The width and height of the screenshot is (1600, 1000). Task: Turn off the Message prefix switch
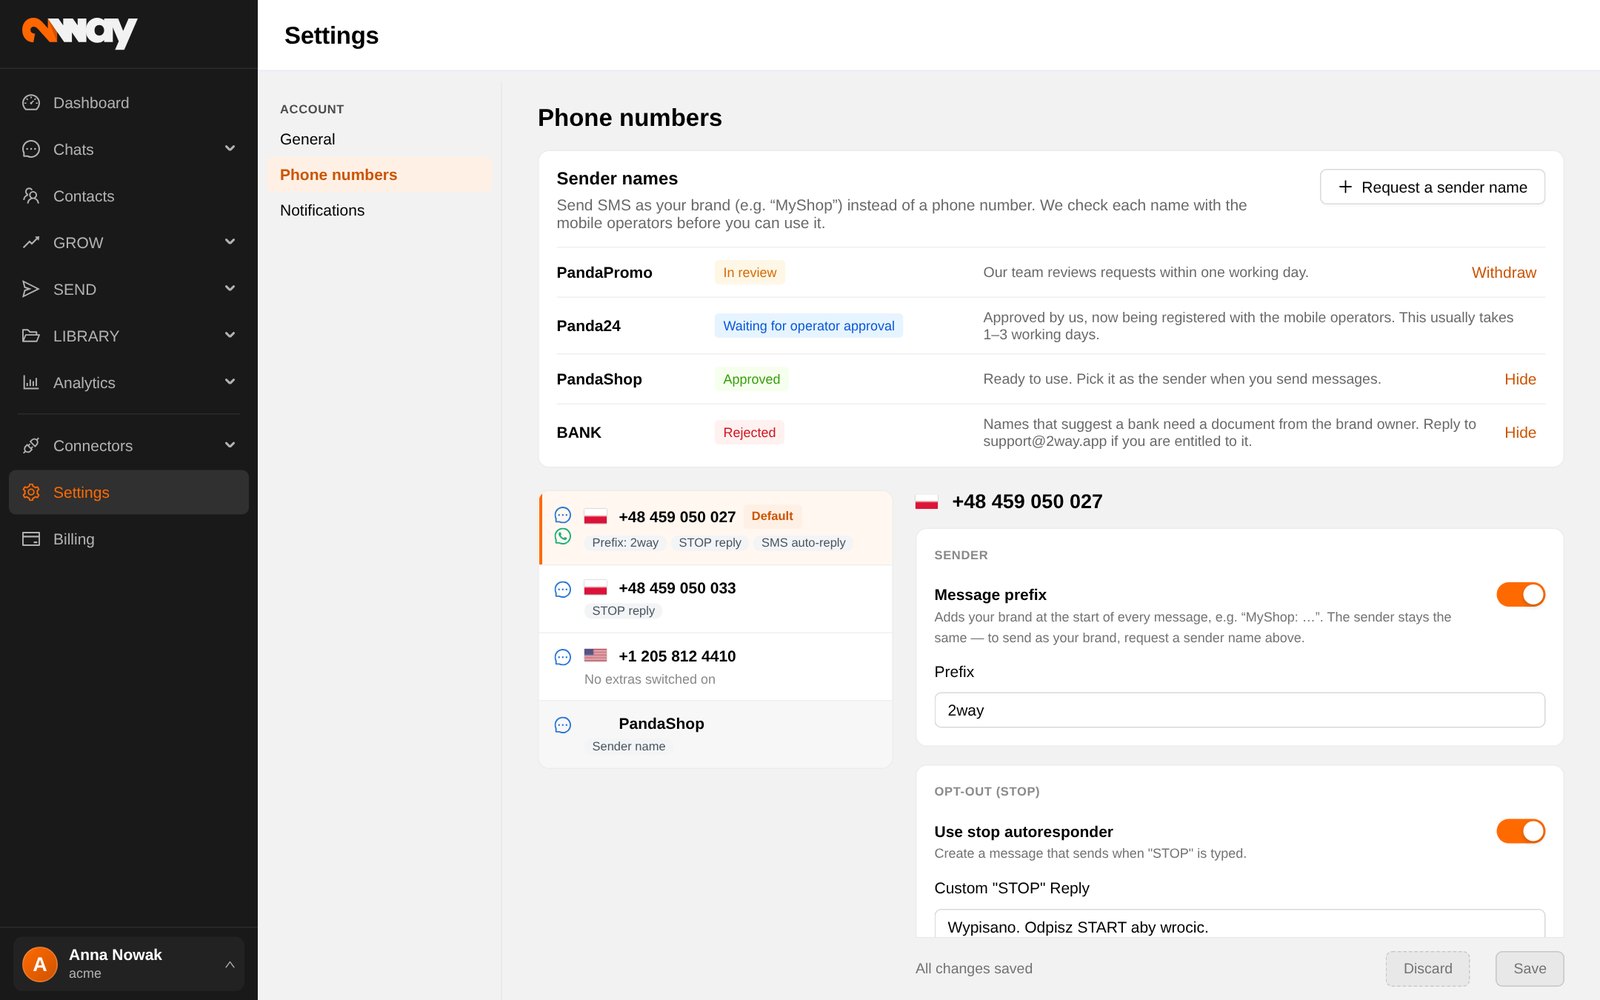[x=1520, y=595]
